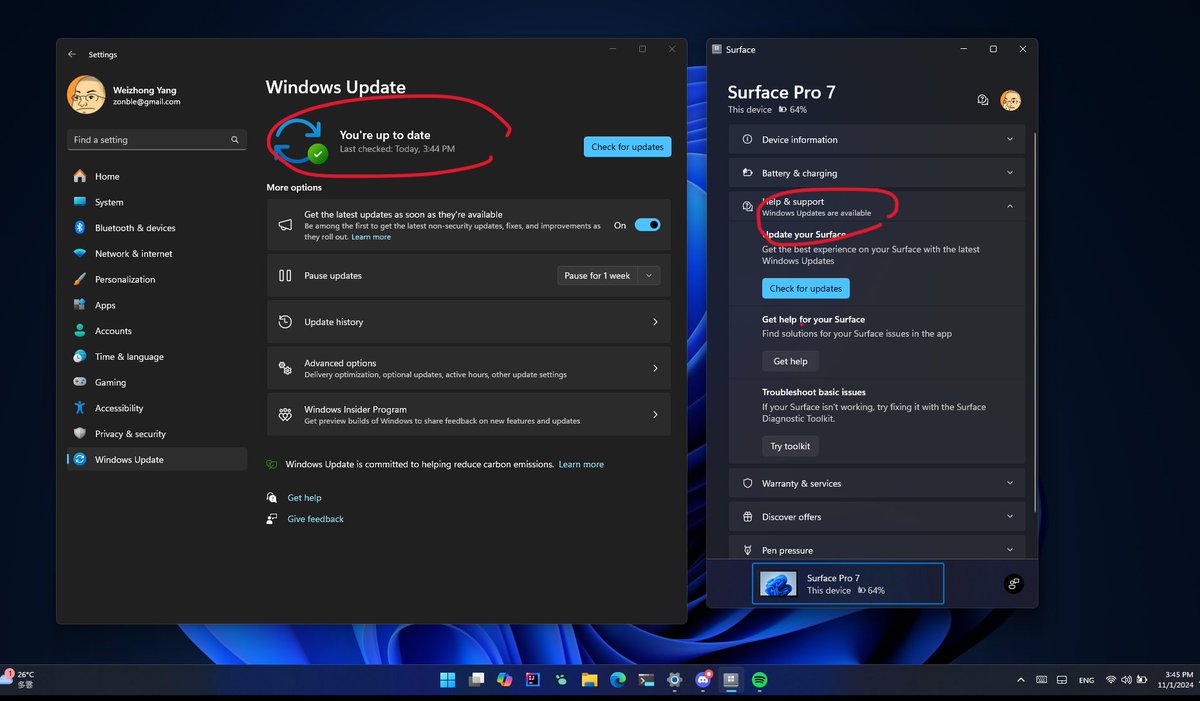Open the Network & internet settings page
This screenshot has height=701, width=1200.
(x=157, y=254)
